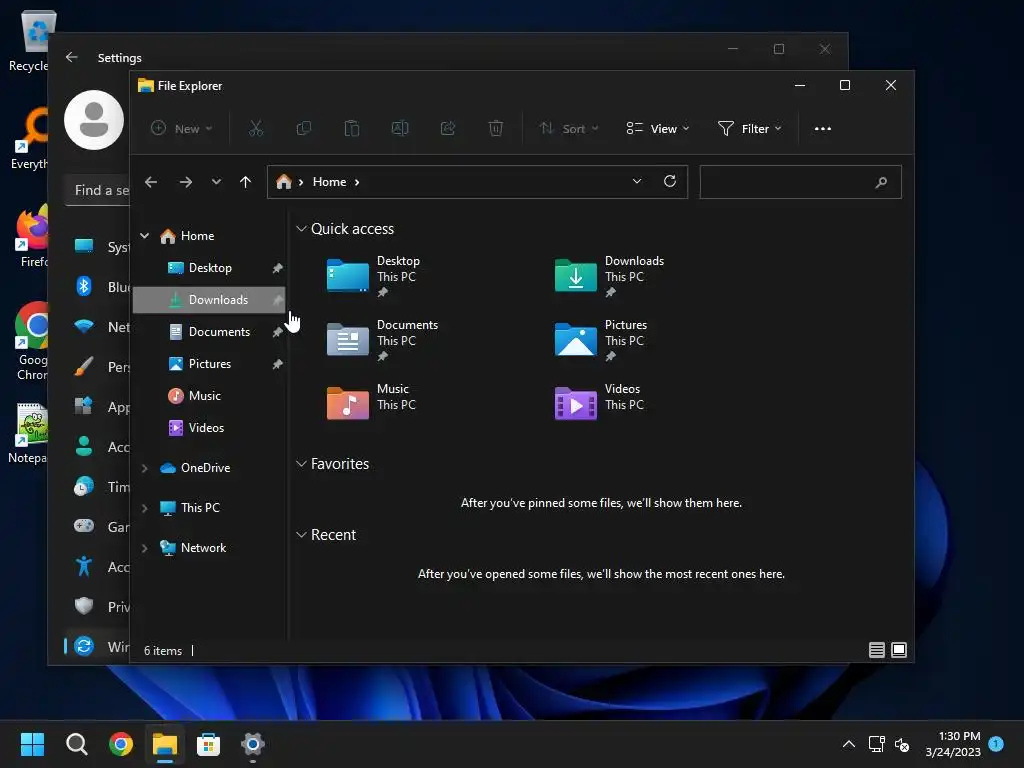The image size is (1024, 768).
Task: Click the Delete trash icon
Action: coord(496,129)
